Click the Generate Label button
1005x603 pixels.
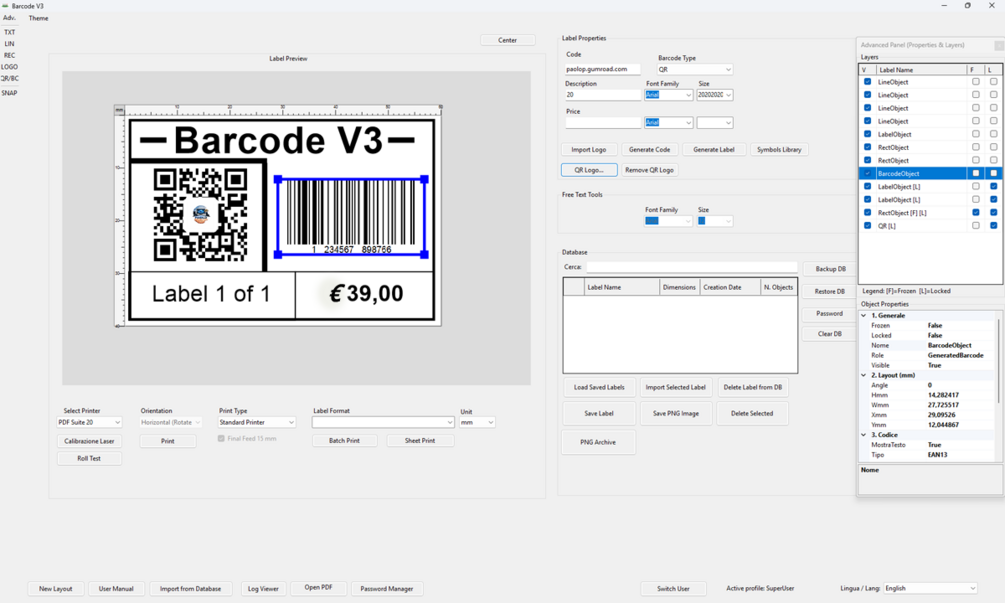point(714,149)
